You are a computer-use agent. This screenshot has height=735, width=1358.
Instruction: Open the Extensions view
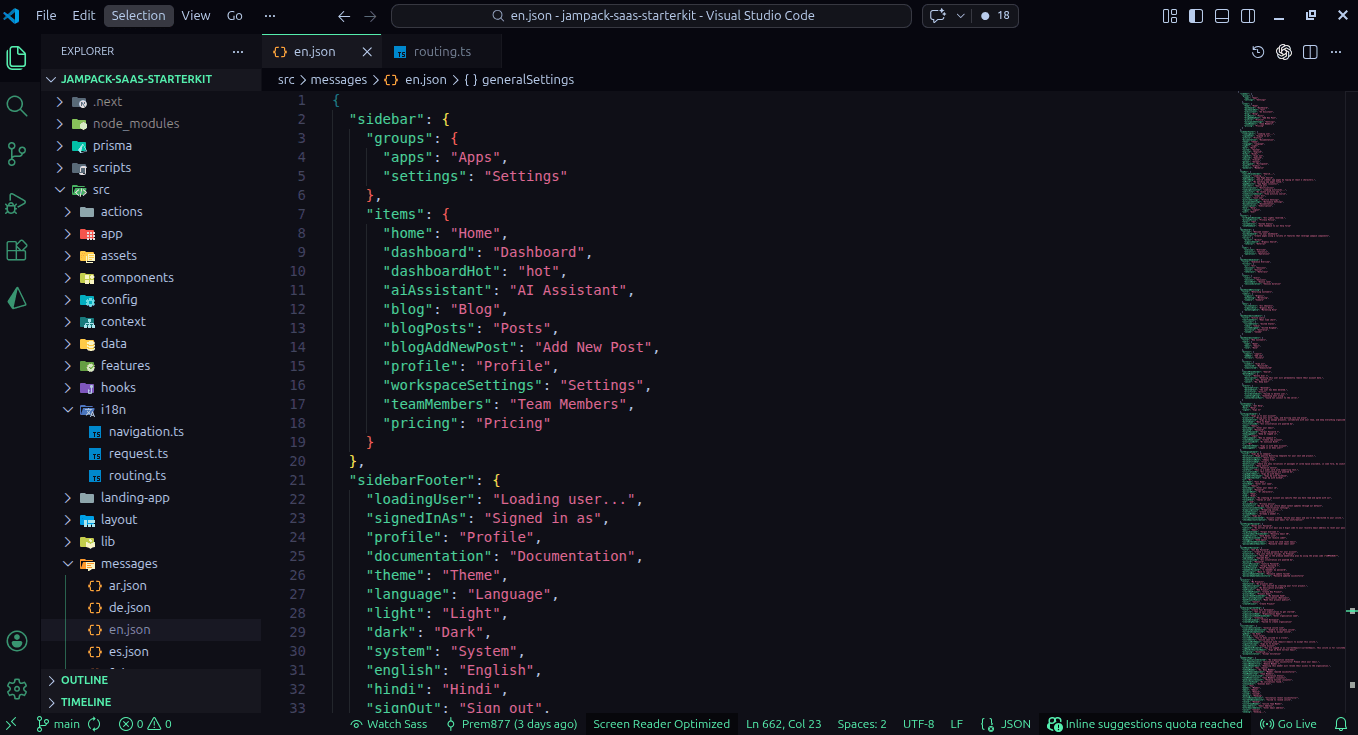(17, 250)
